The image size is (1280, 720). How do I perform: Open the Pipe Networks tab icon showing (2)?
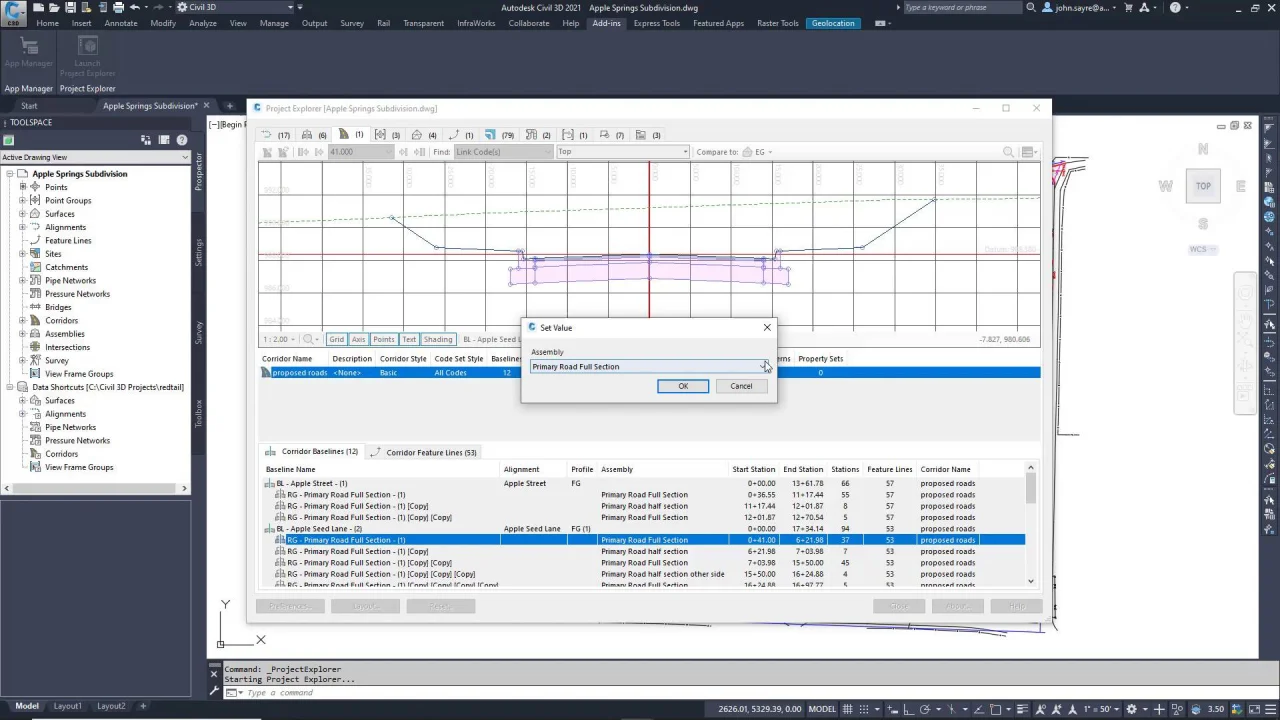click(x=531, y=135)
